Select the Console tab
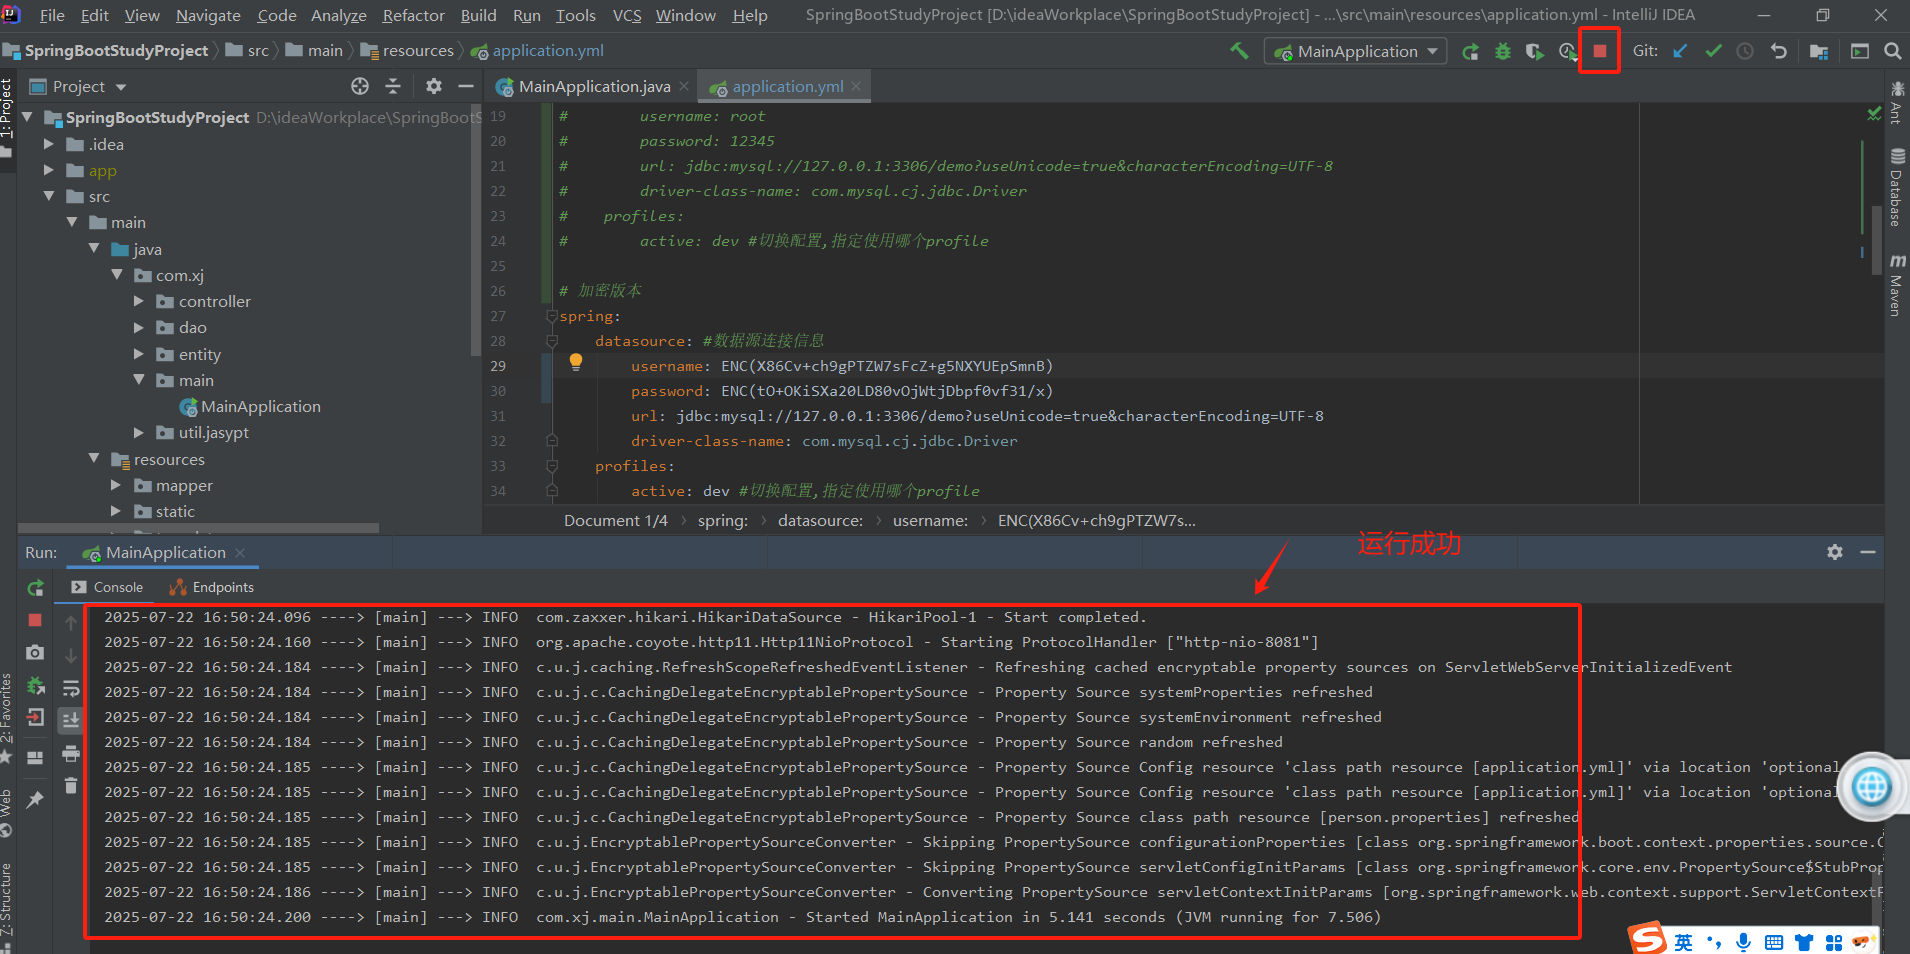This screenshot has width=1910, height=954. click(x=107, y=587)
